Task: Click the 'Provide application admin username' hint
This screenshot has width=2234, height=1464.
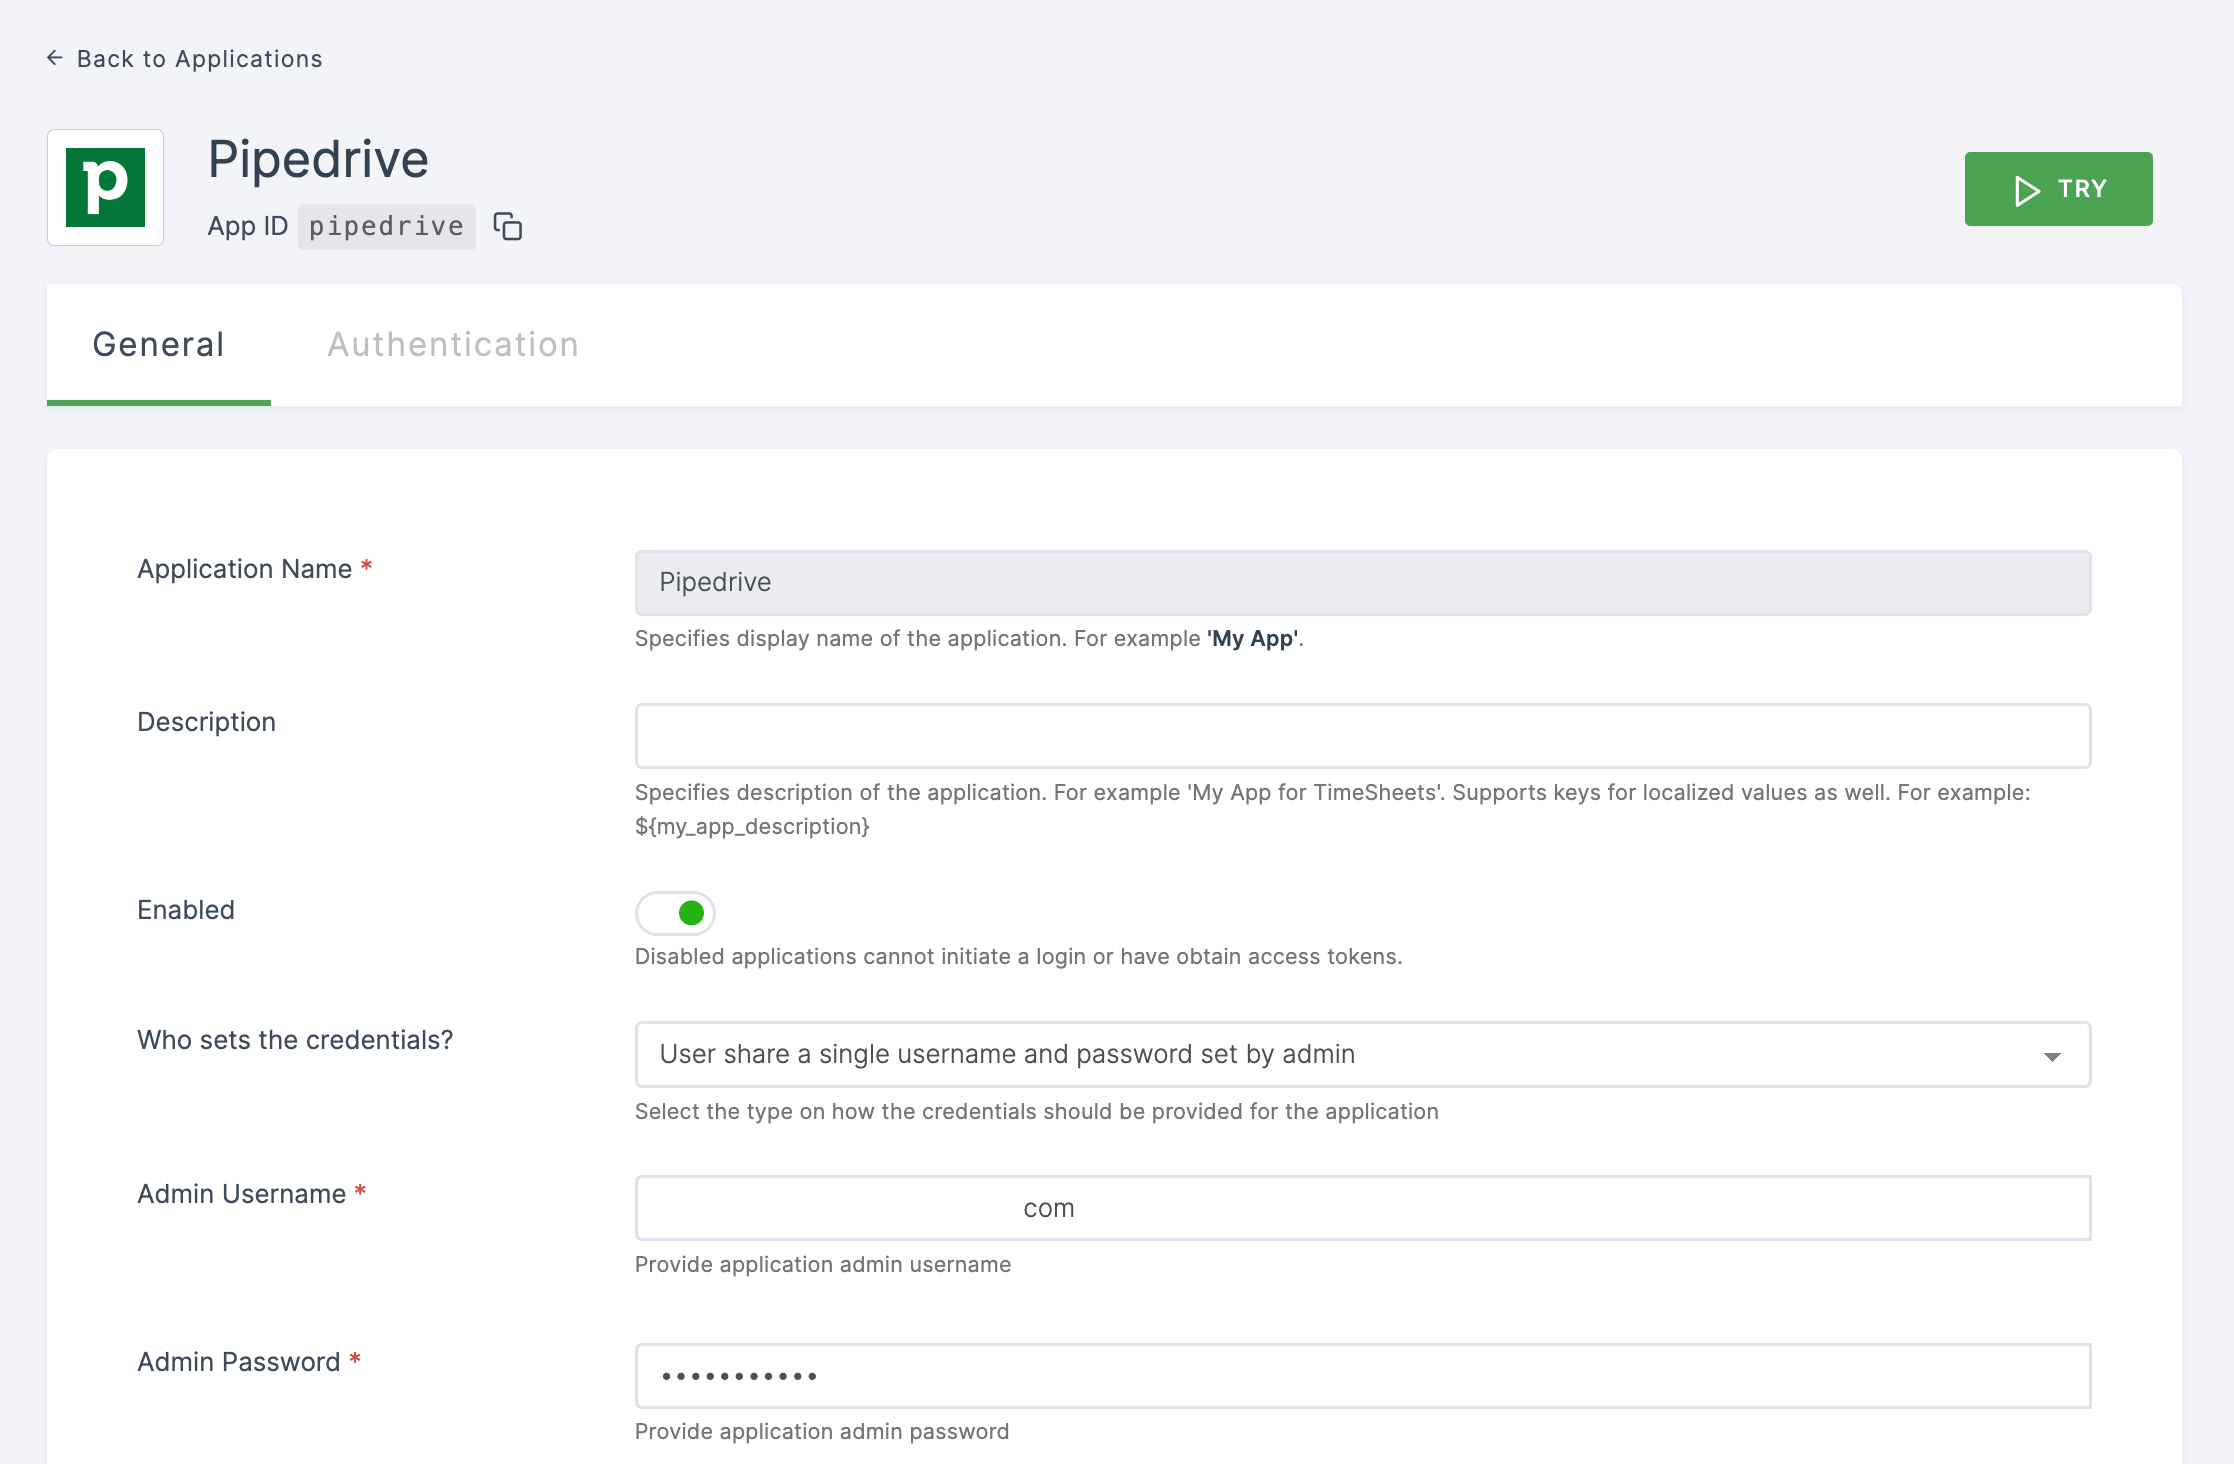Action: 823,1265
